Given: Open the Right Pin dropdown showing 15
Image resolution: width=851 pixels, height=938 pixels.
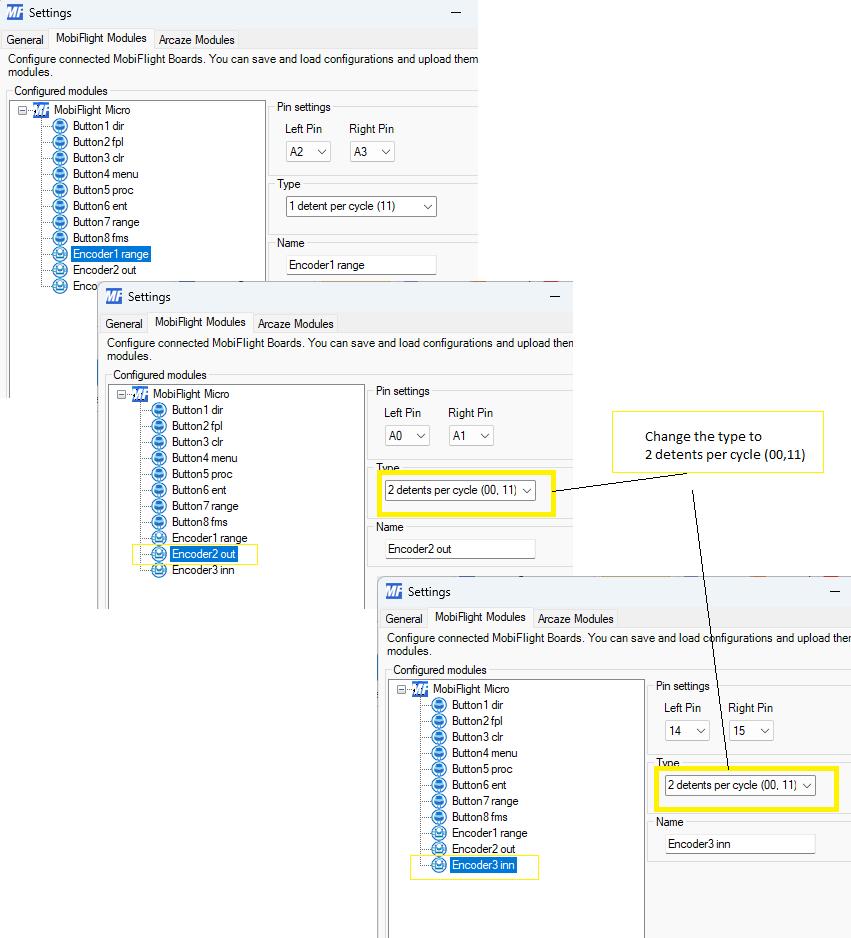Looking at the screenshot, I should click(x=751, y=731).
